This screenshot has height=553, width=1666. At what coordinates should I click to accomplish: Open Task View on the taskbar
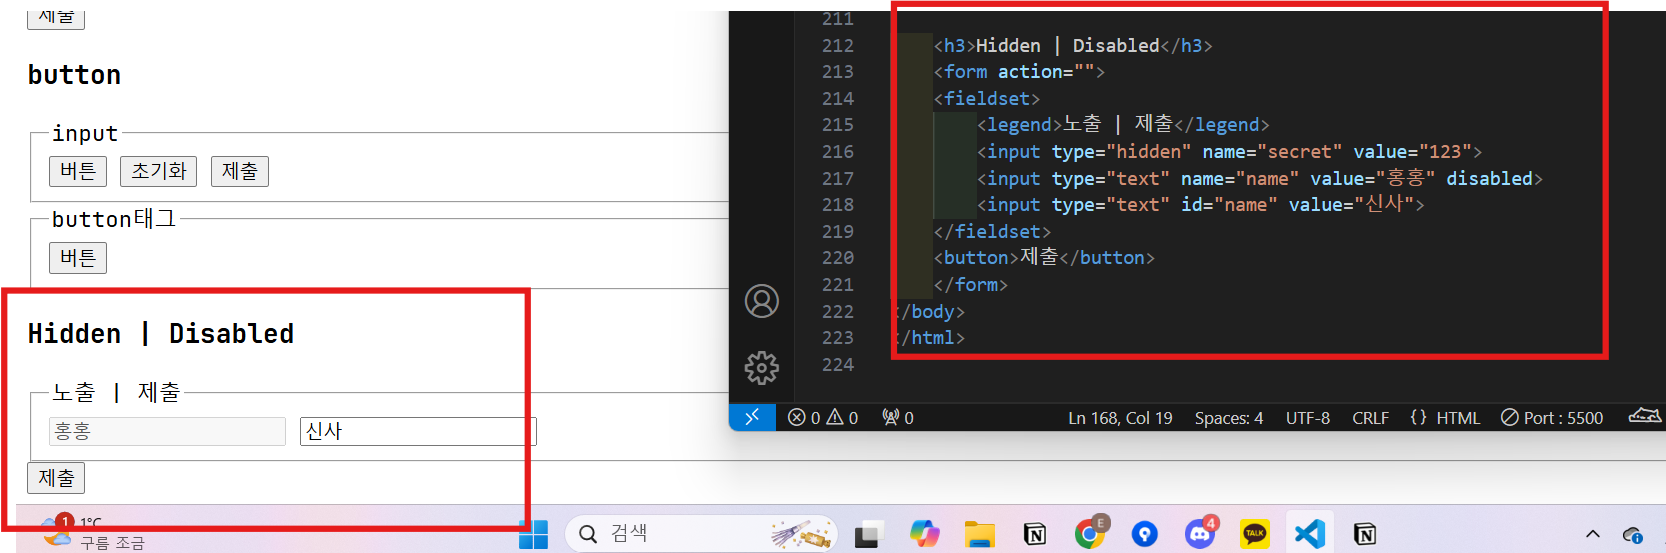pos(867,535)
